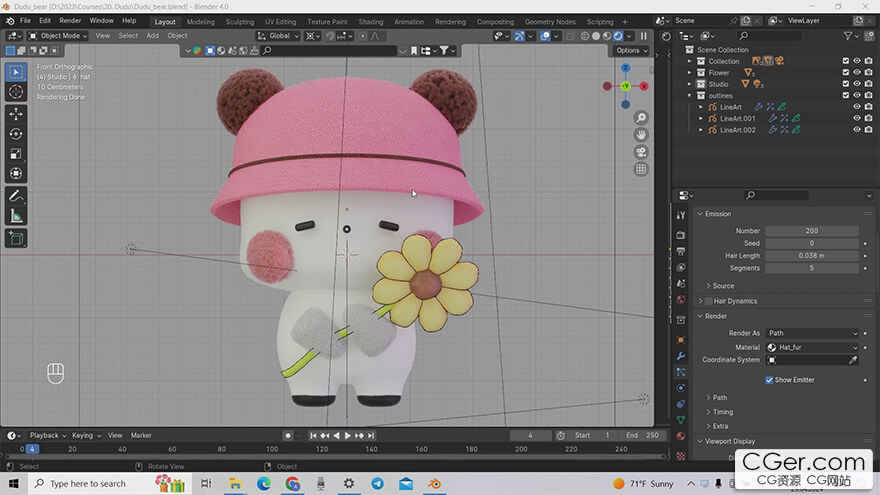Open the Render As Path dropdown
Image resolution: width=880 pixels, height=495 pixels.
812,333
